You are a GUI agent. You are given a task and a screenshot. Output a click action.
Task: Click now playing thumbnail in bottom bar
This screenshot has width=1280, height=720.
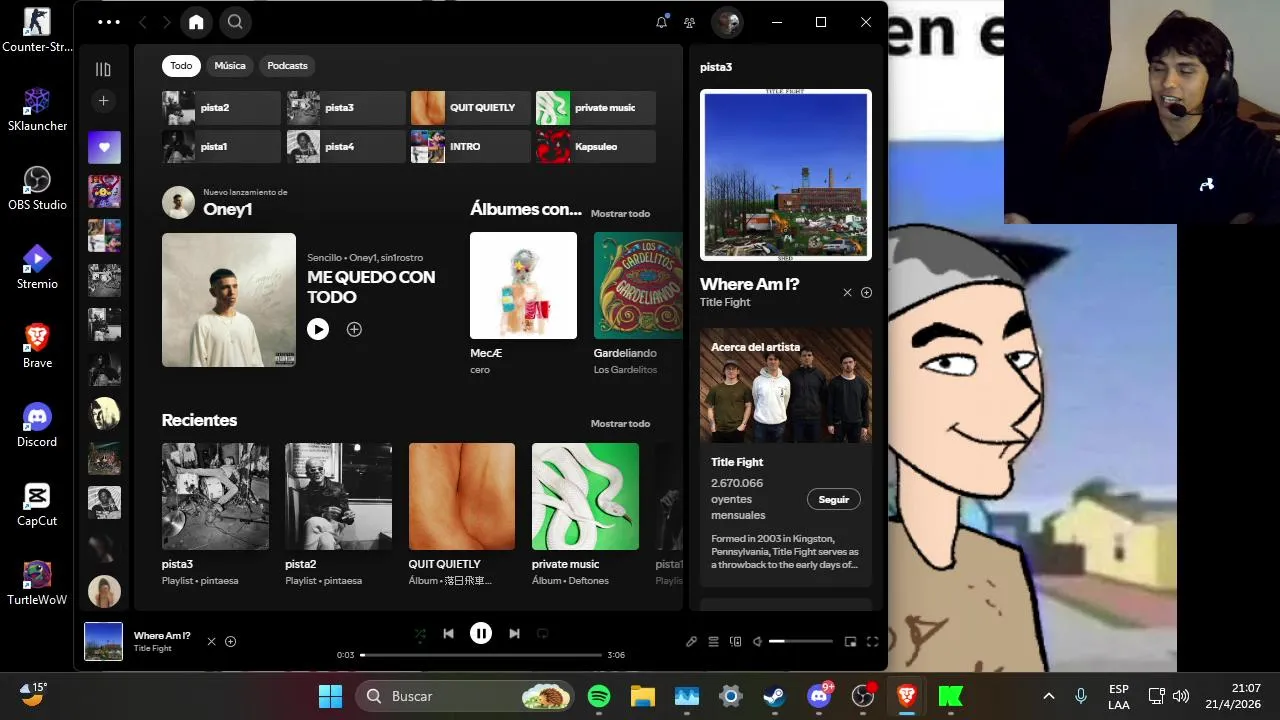coord(103,642)
